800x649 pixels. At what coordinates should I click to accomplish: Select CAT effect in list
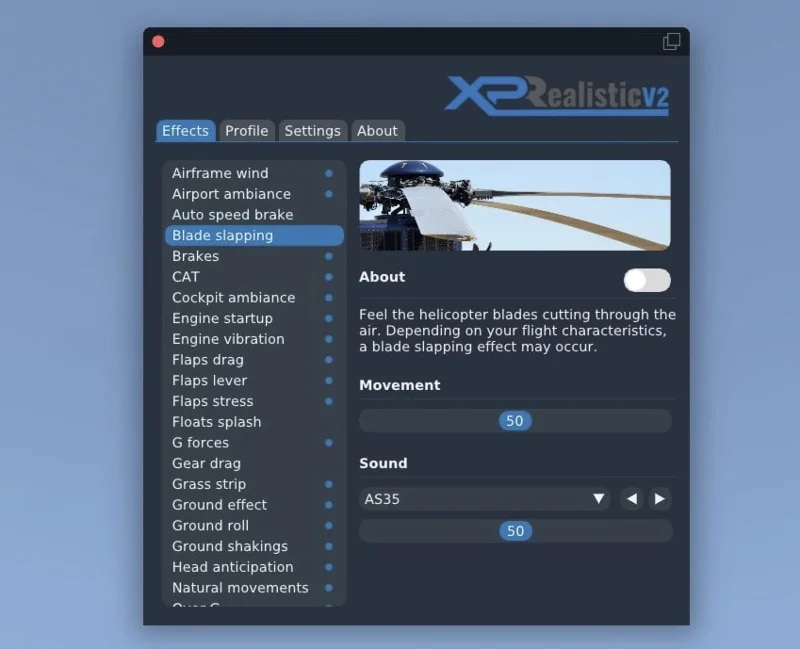click(x=254, y=277)
